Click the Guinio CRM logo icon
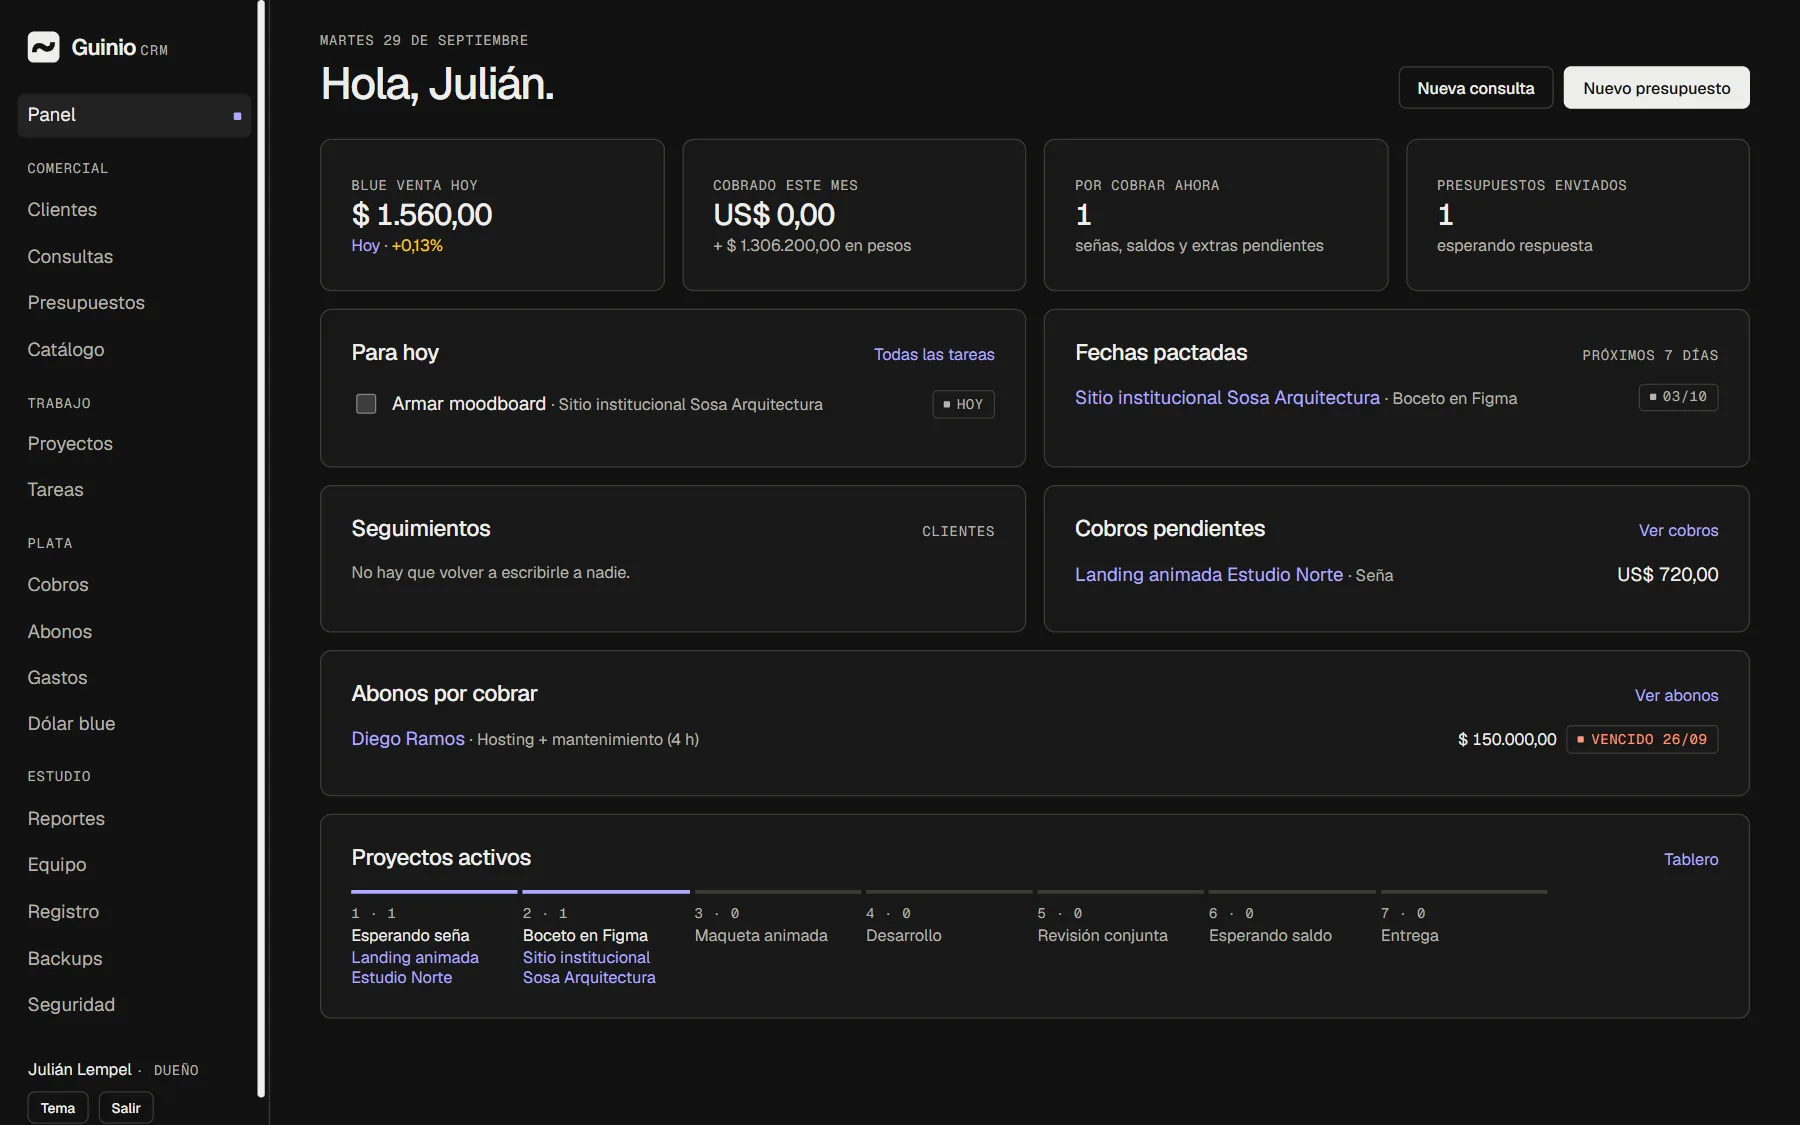 click(x=43, y=47)
